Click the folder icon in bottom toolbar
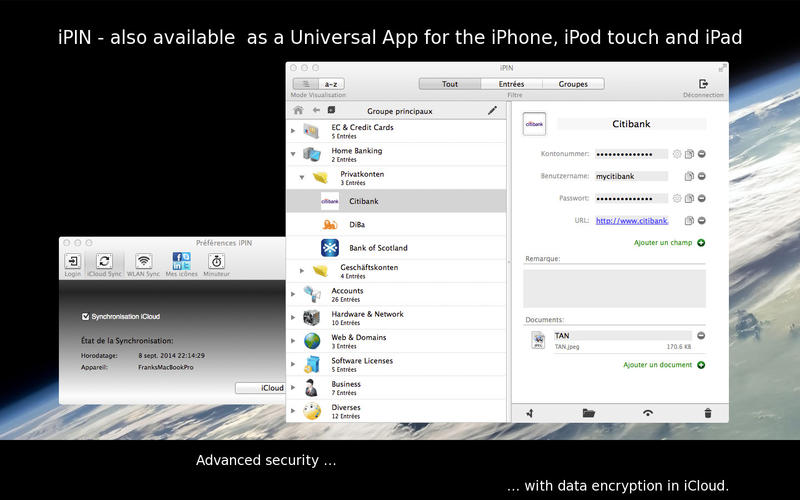Screen dimensions: 800x500 [x=588, y=412]
